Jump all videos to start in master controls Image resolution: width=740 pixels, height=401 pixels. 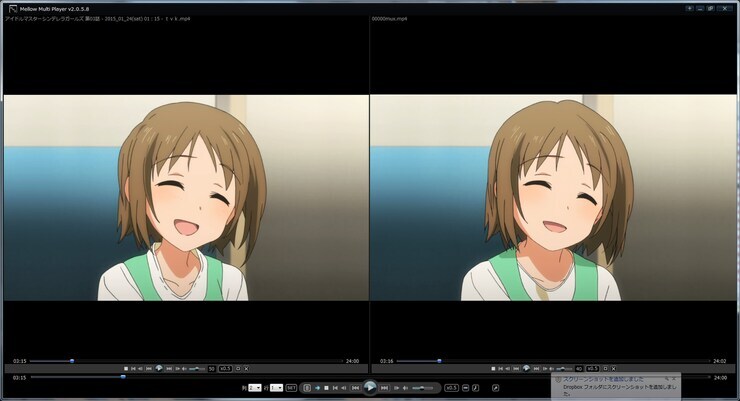click(x=335, y=388)
